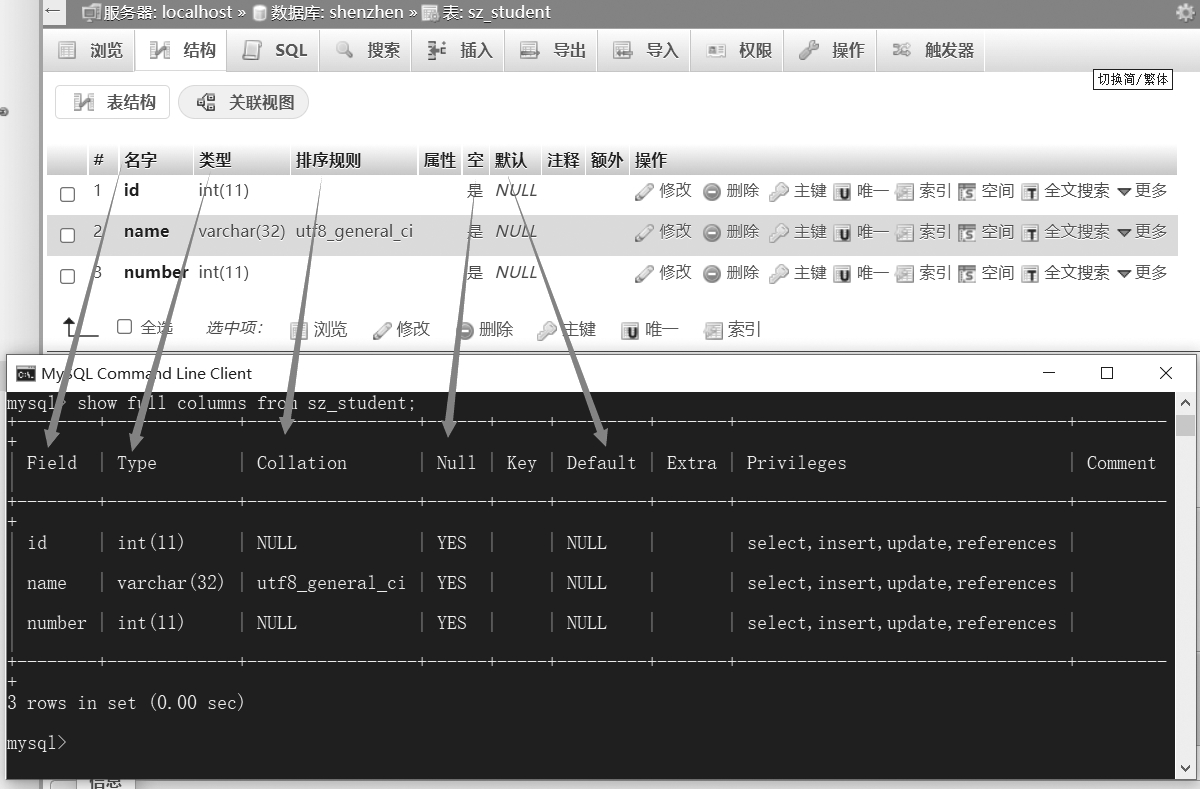Click the console scrollbar up arrow
The width and height of the screenshot is (1200, 789).
[1185, 403]
